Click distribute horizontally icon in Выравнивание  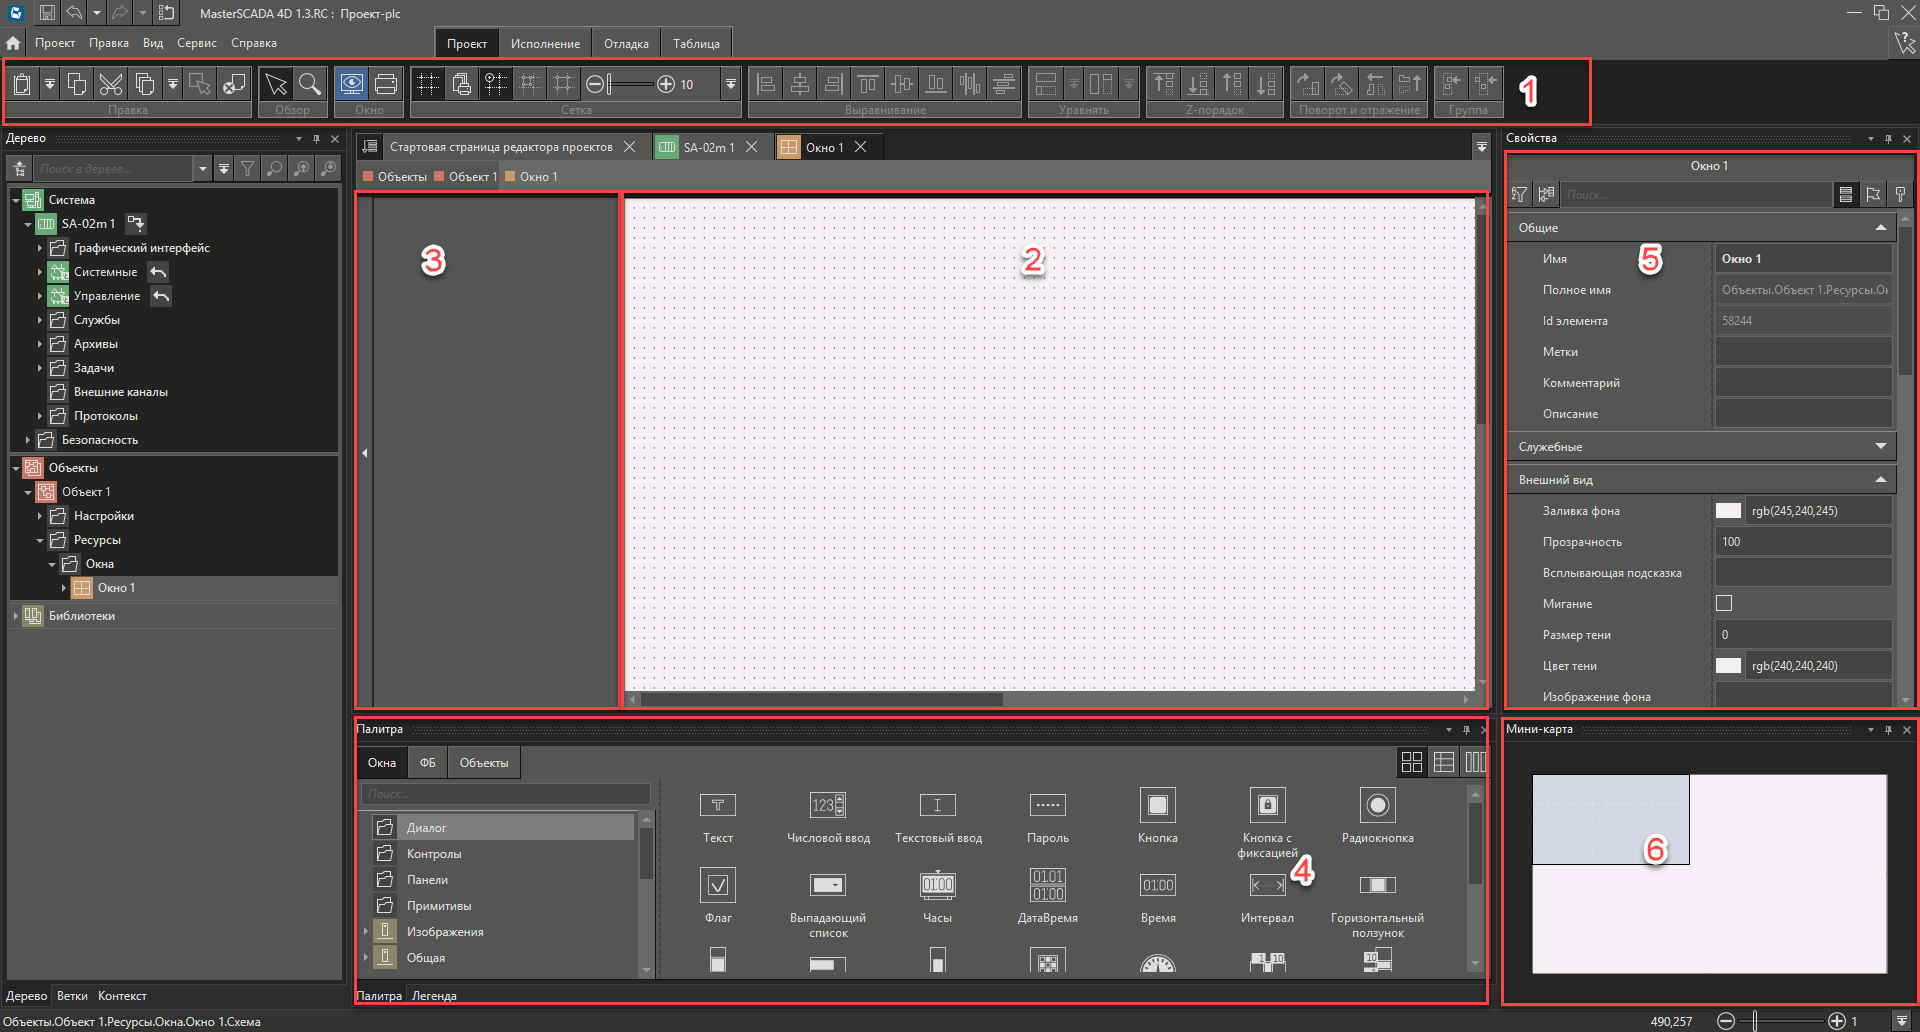click(x=970, y=84)
